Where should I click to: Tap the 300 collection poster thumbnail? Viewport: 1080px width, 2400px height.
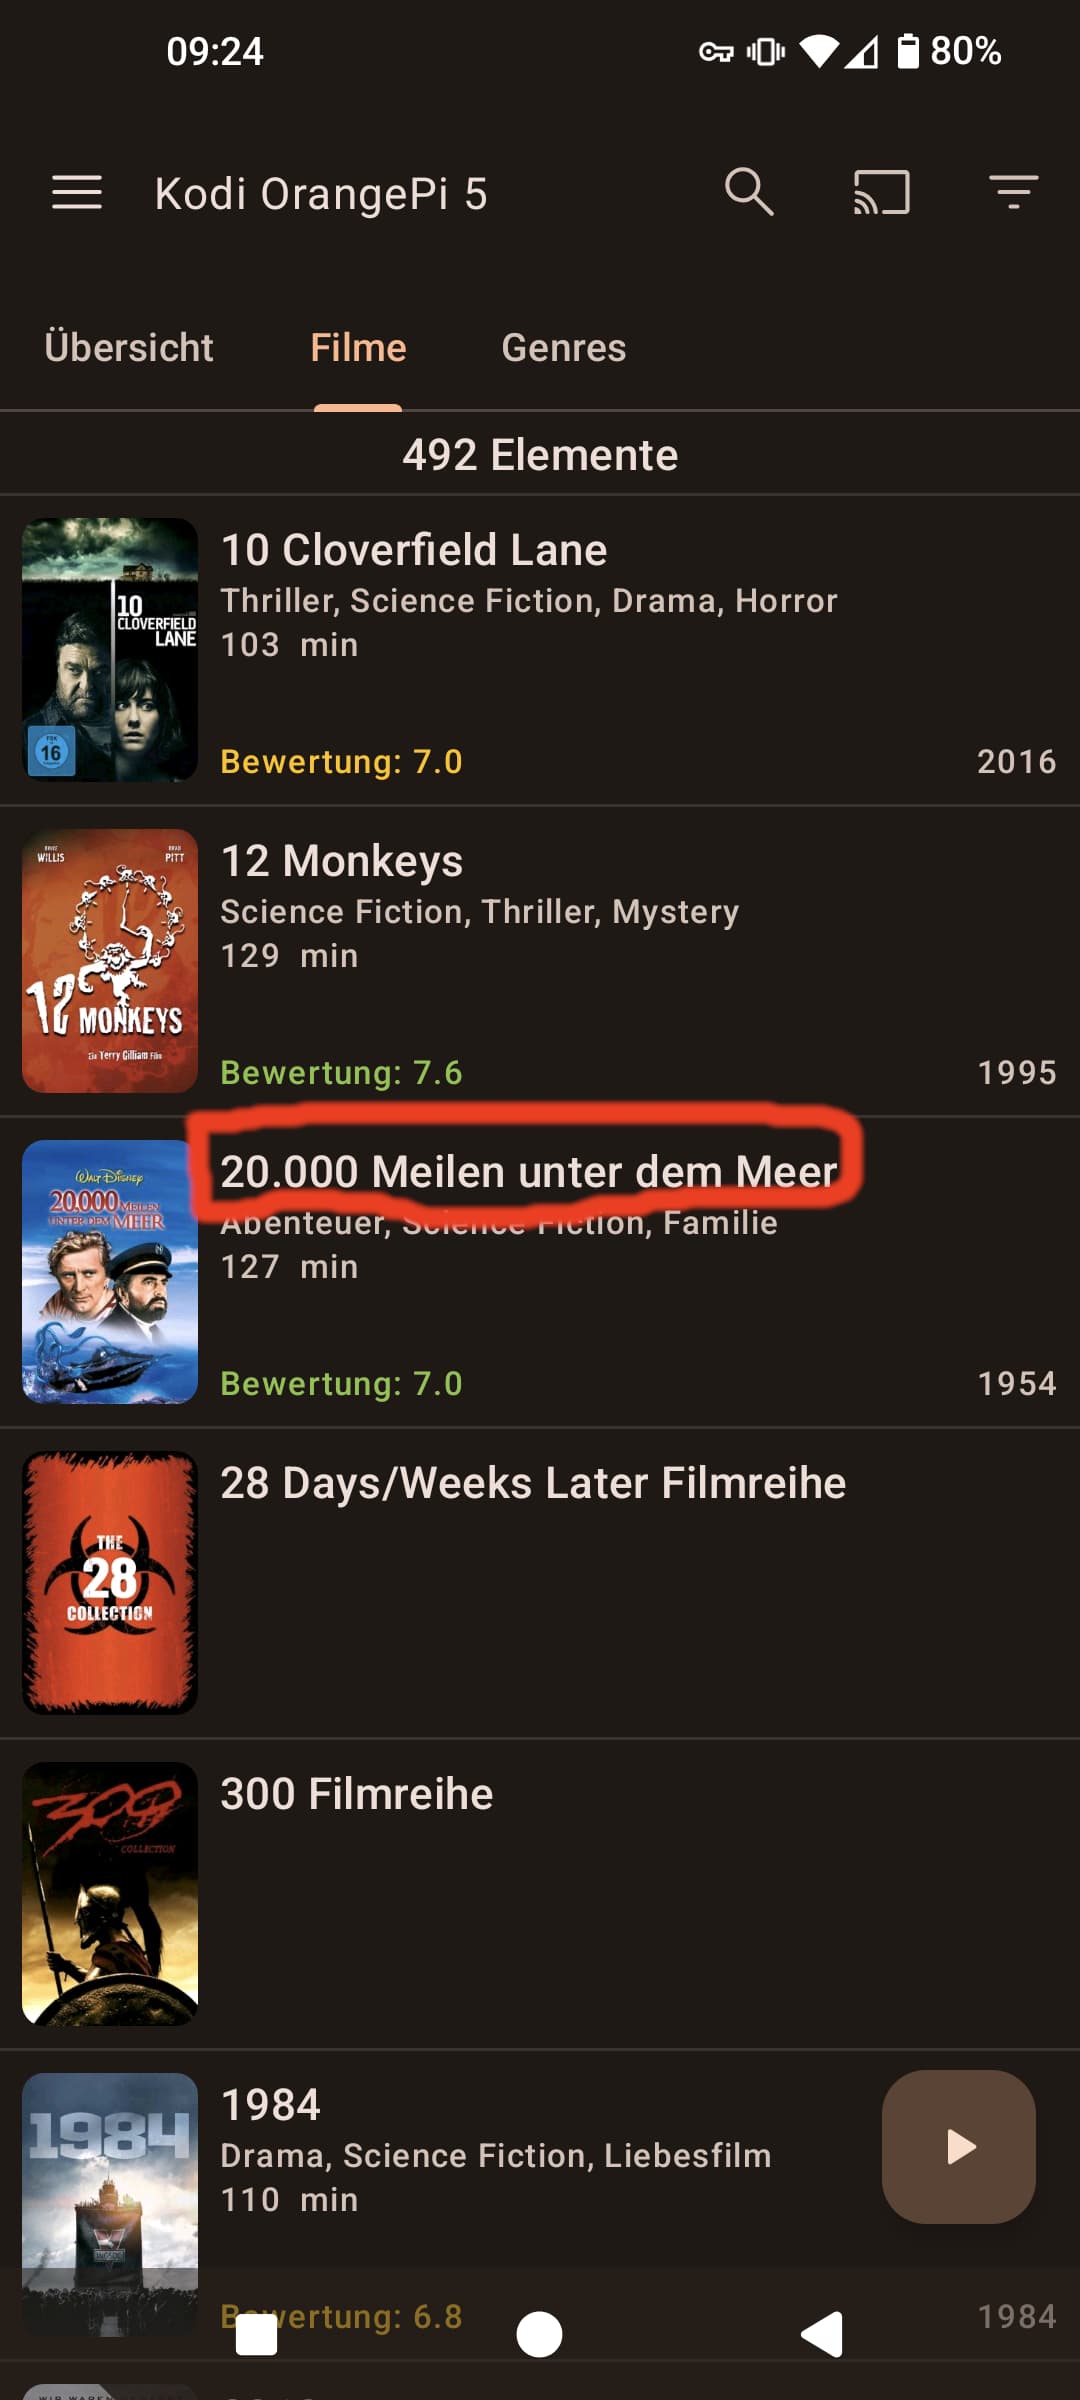pyautogui.click(x=110, y=1894)
